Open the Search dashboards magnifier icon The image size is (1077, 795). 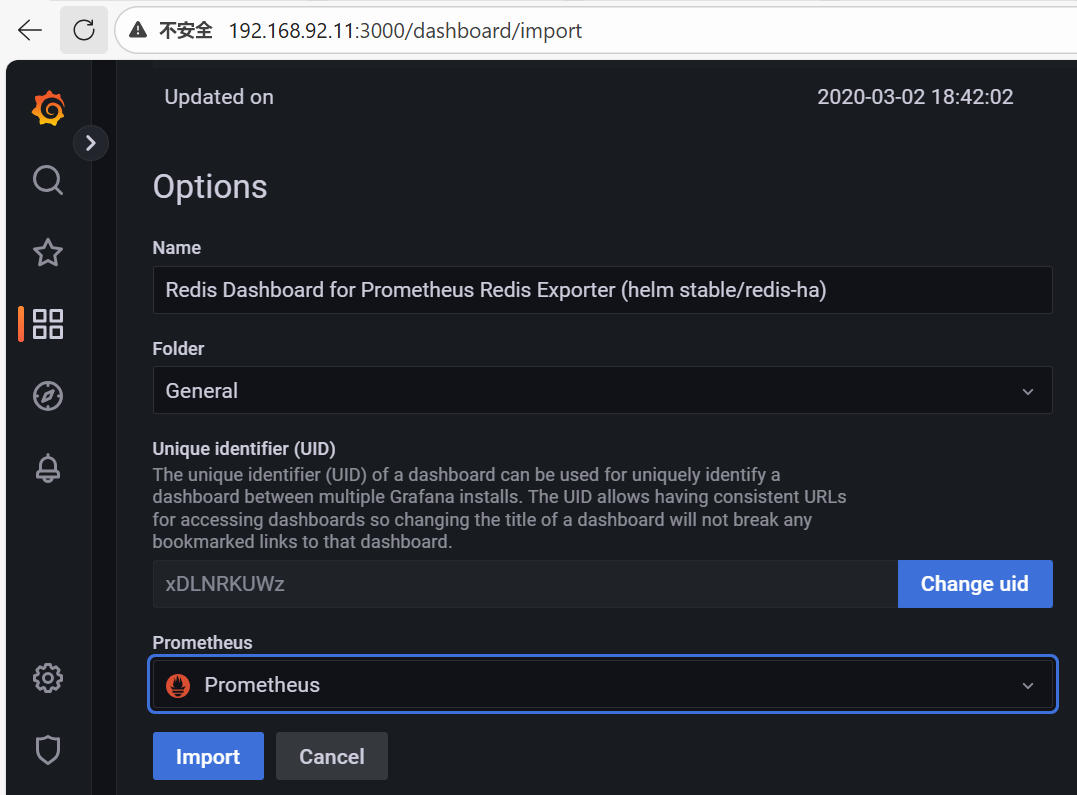pyautogui.click(x=48, y=180)
